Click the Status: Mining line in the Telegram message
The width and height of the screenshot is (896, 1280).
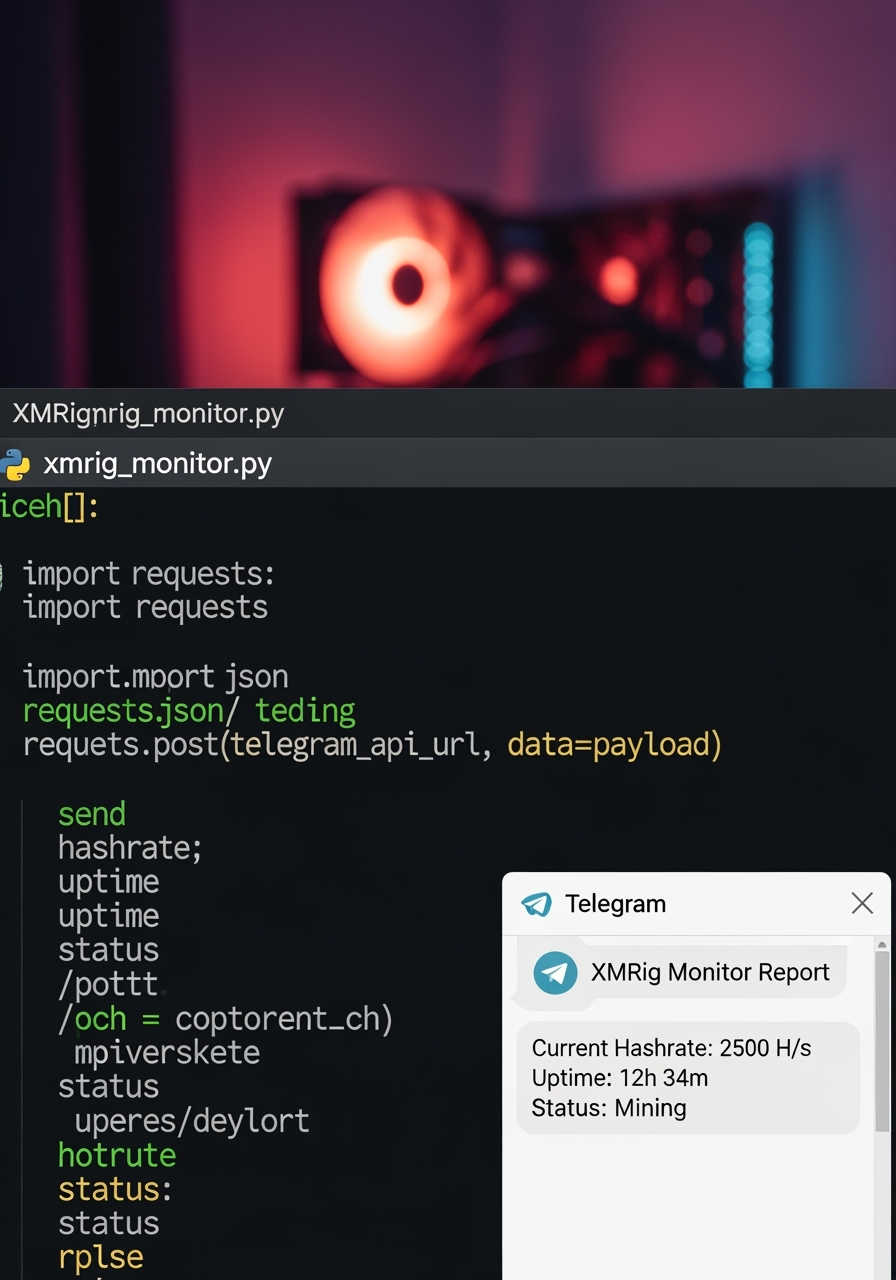pyautogui.click(x=608, y=1108)
